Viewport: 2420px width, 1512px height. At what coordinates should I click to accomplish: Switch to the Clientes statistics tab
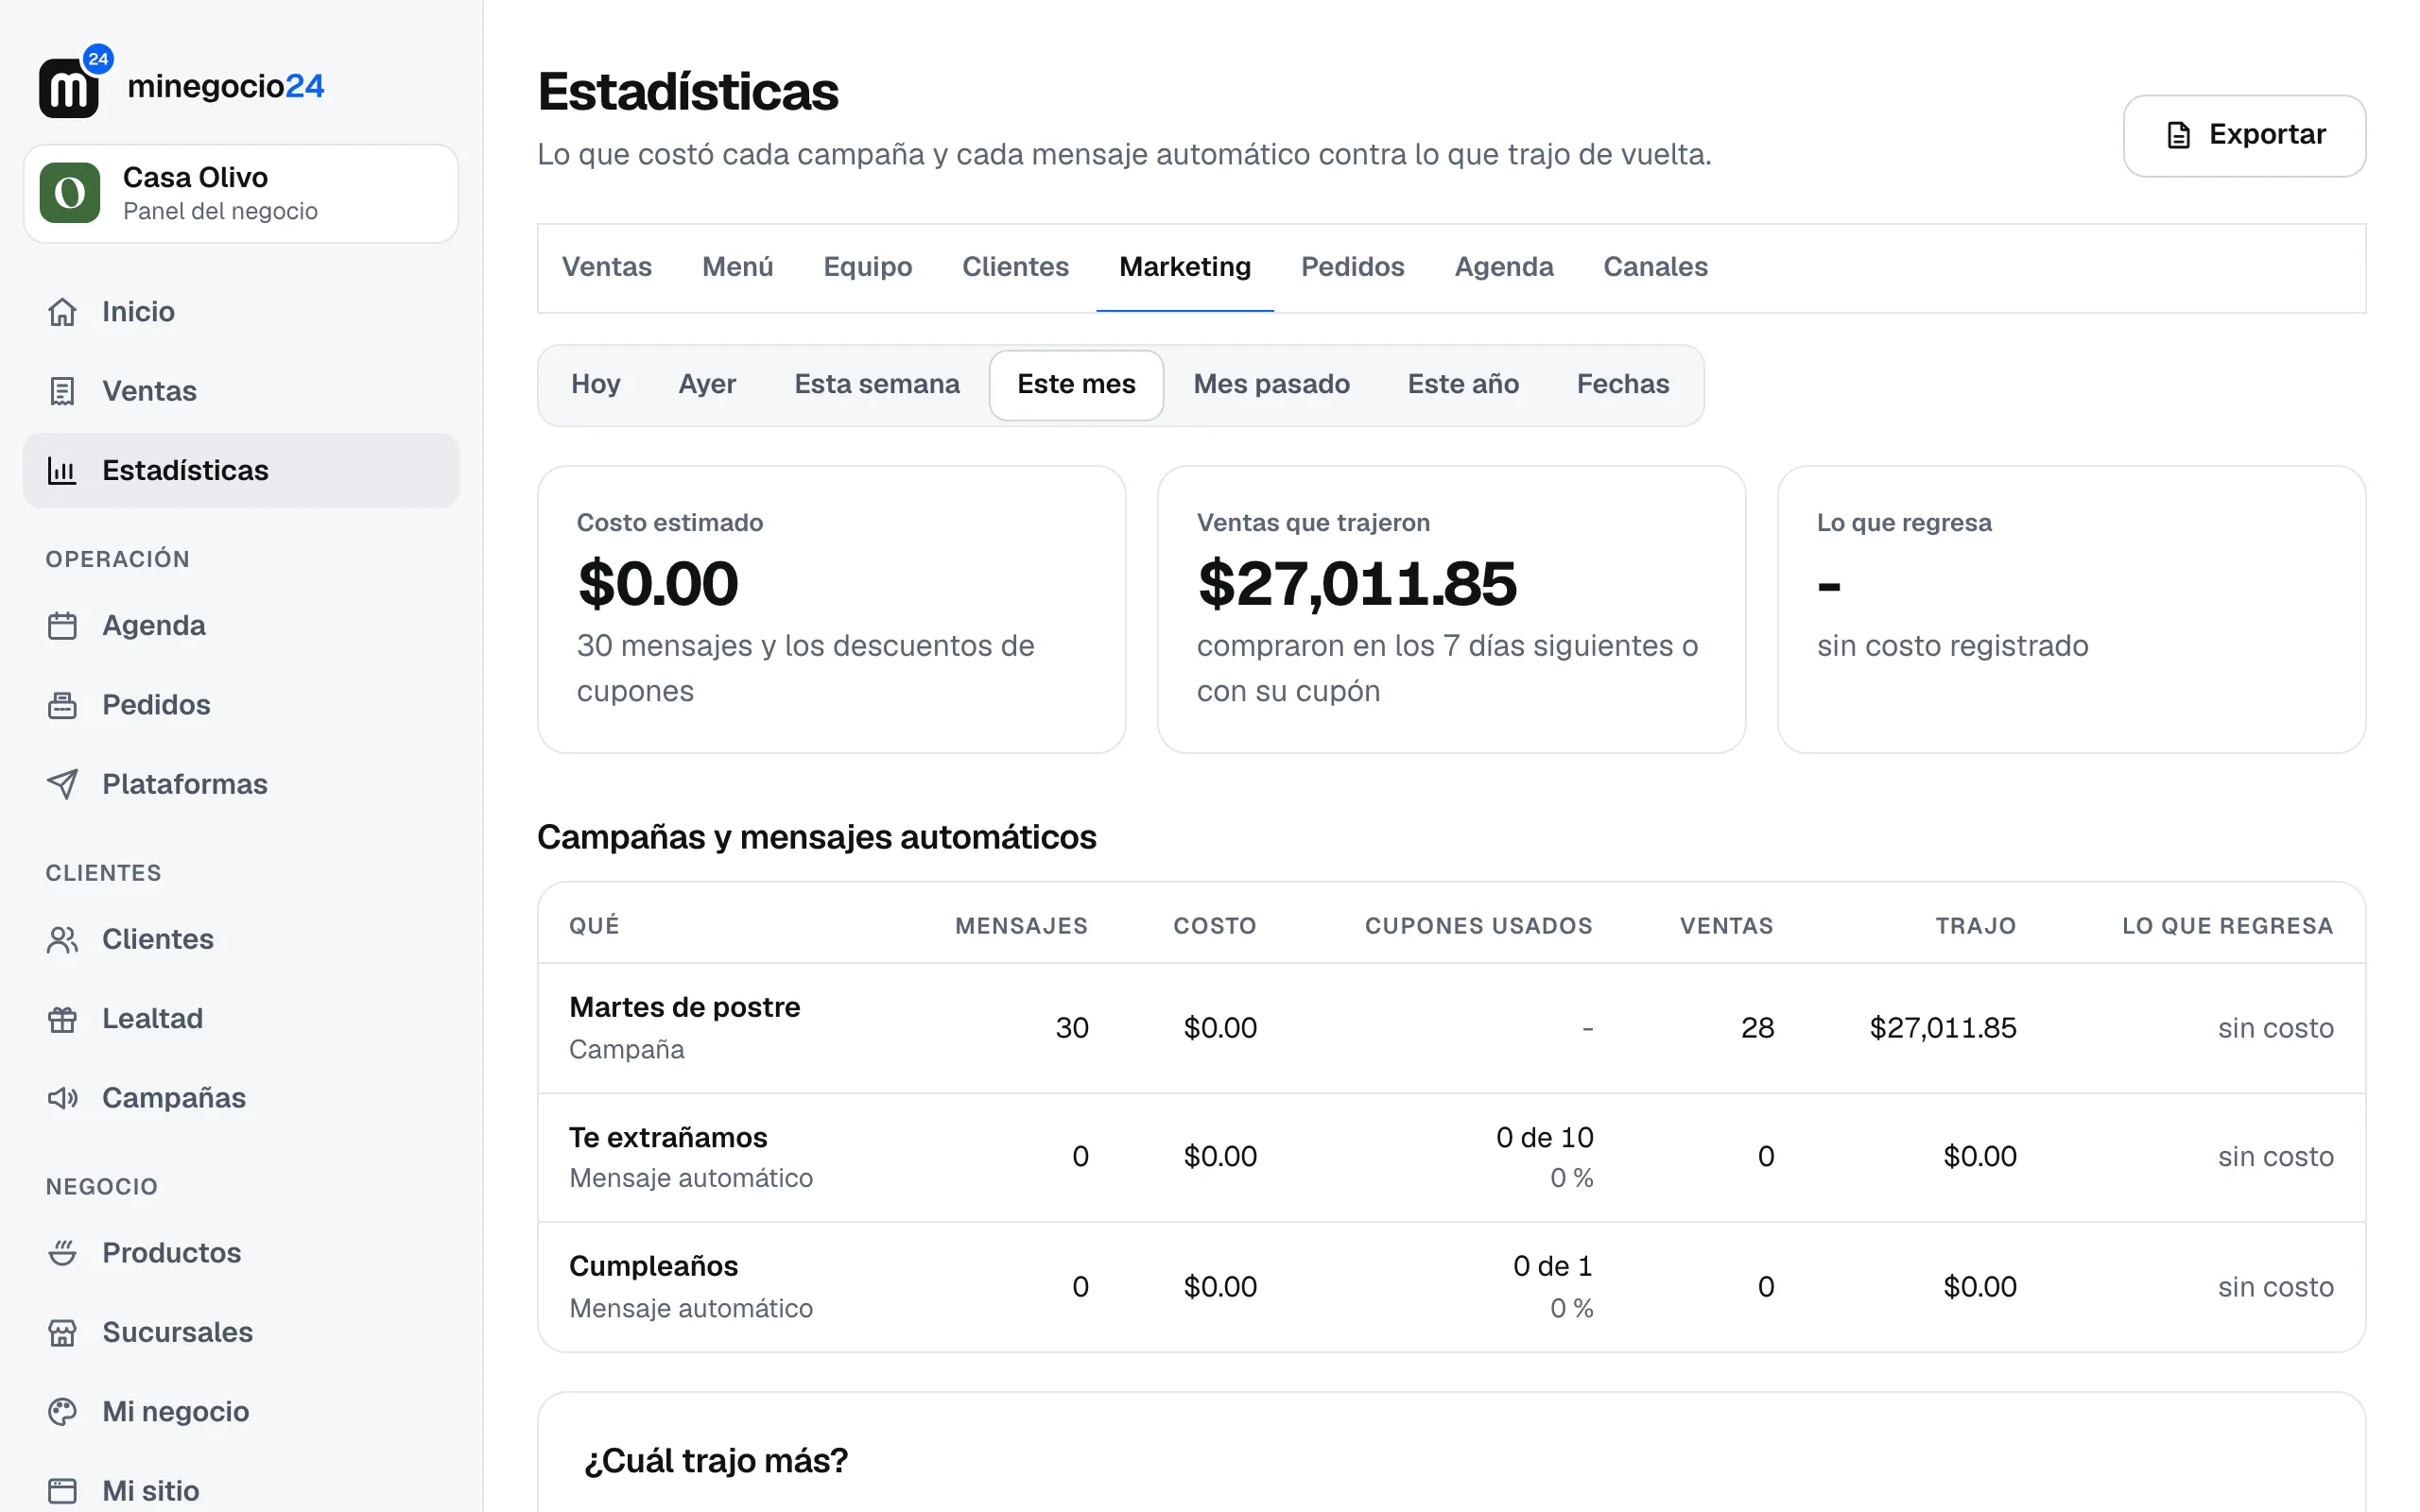(1015, 267)
